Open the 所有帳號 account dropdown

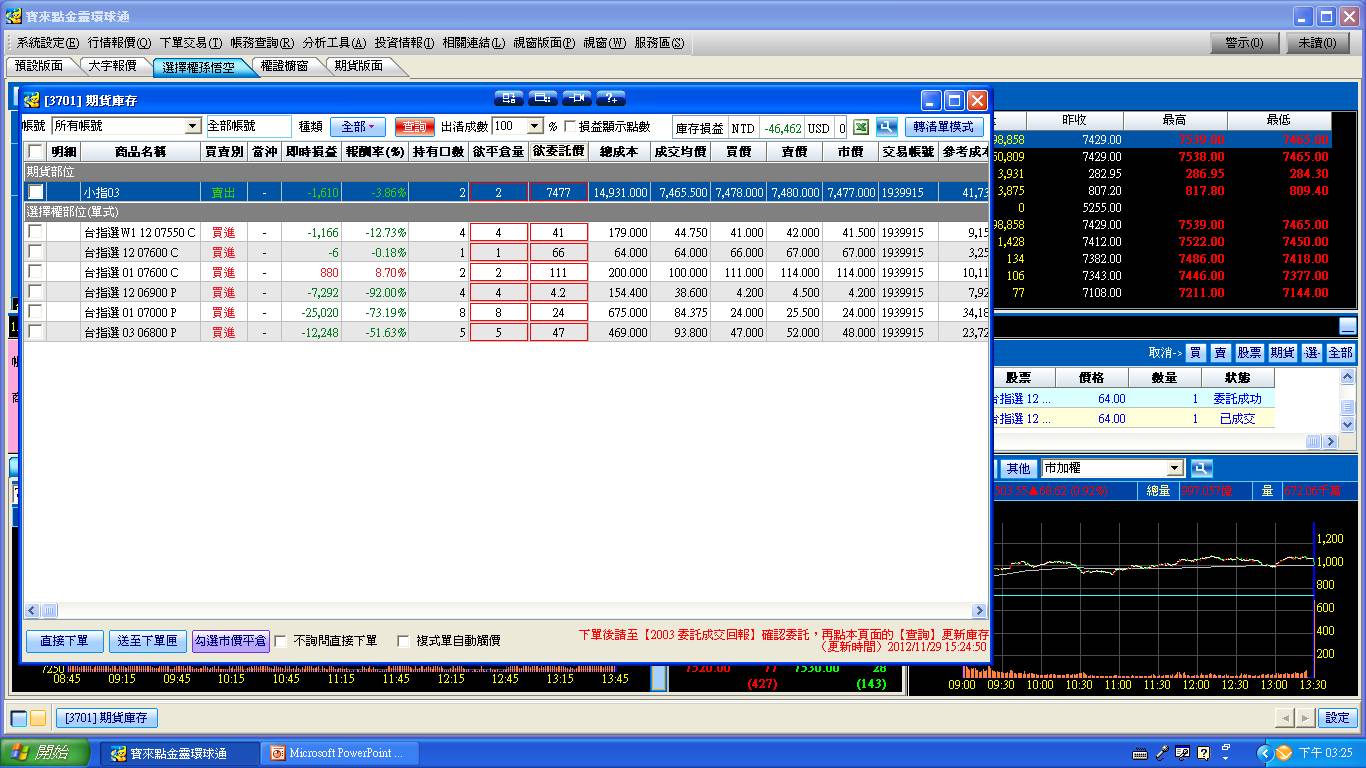(193, 127)
